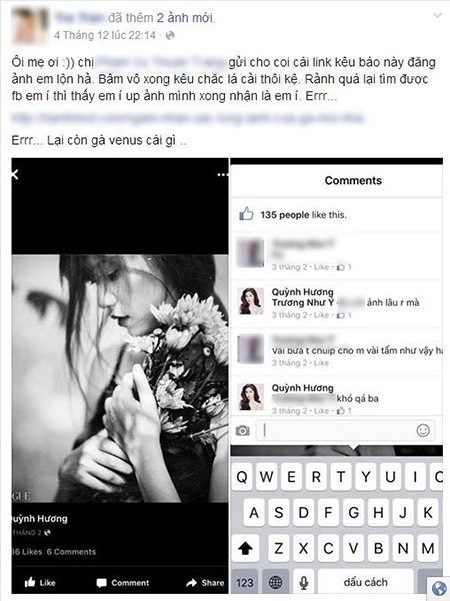Screen dimensions: 450x601
Task: Tap the 123 numbers key
Action: (x=245, y=583)
